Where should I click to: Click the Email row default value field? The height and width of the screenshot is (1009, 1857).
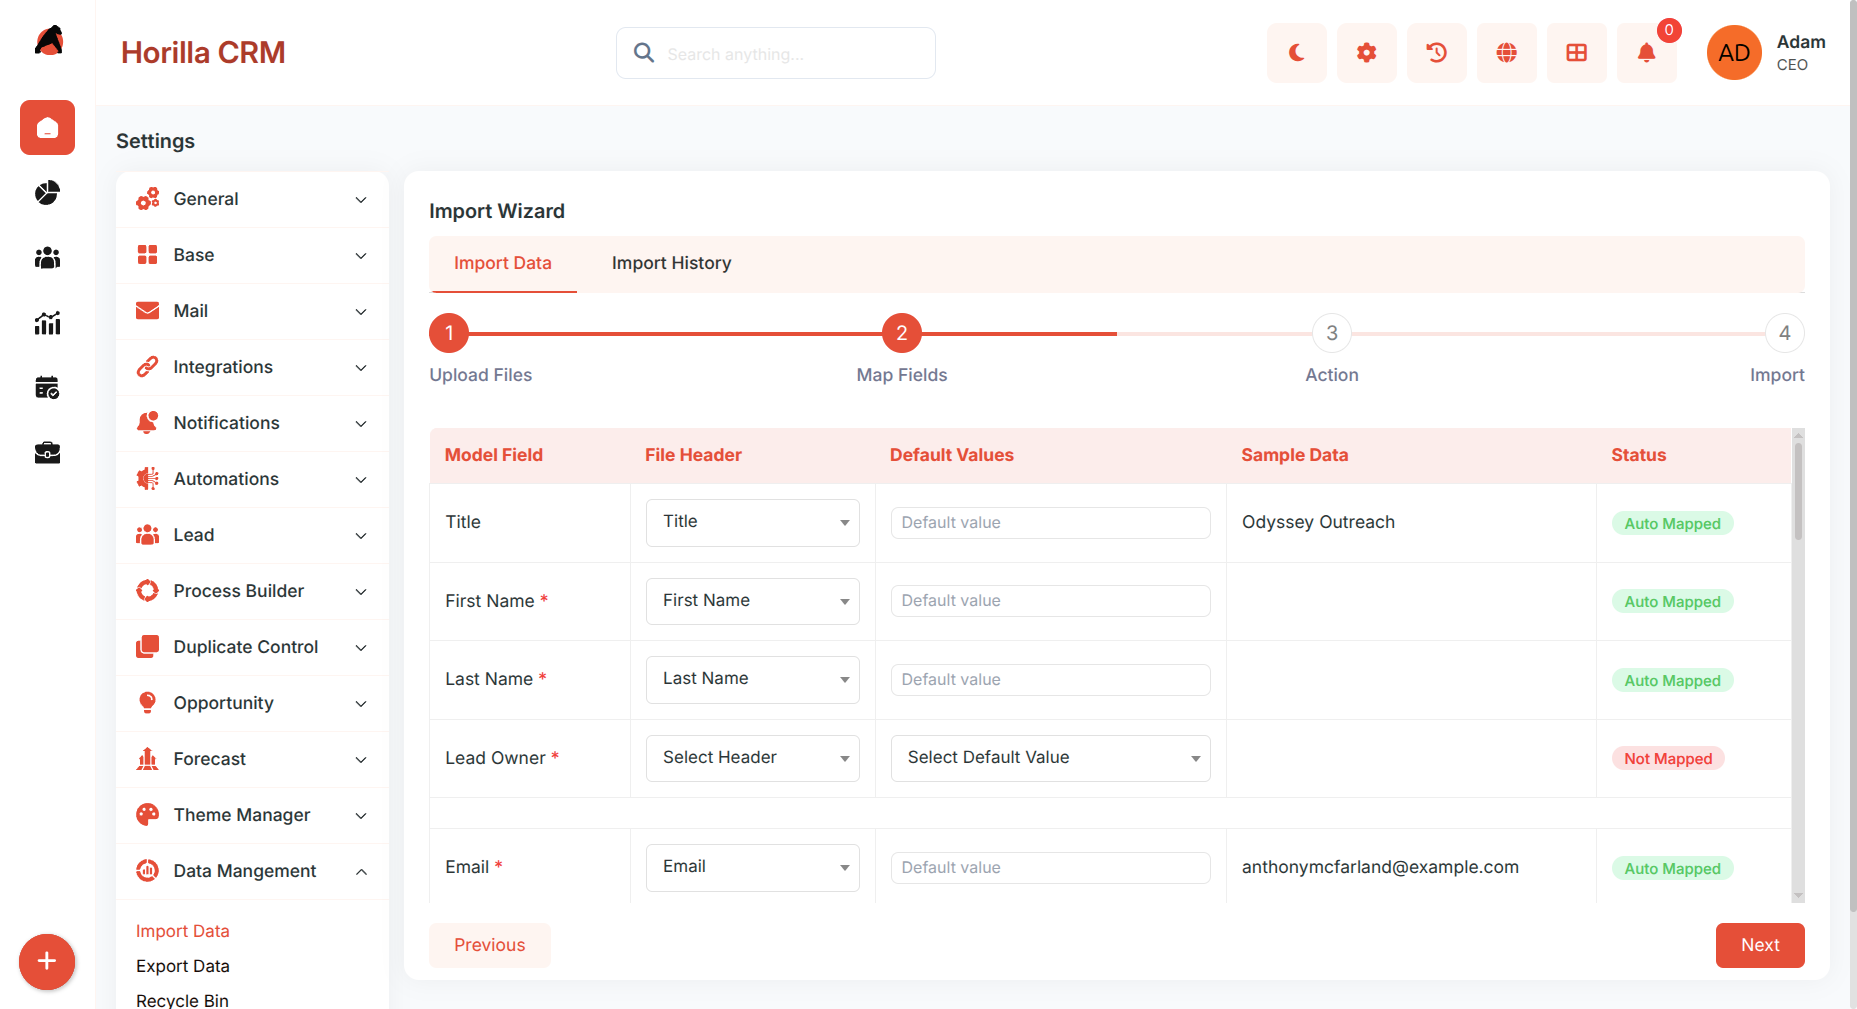tap(1051, 868)
